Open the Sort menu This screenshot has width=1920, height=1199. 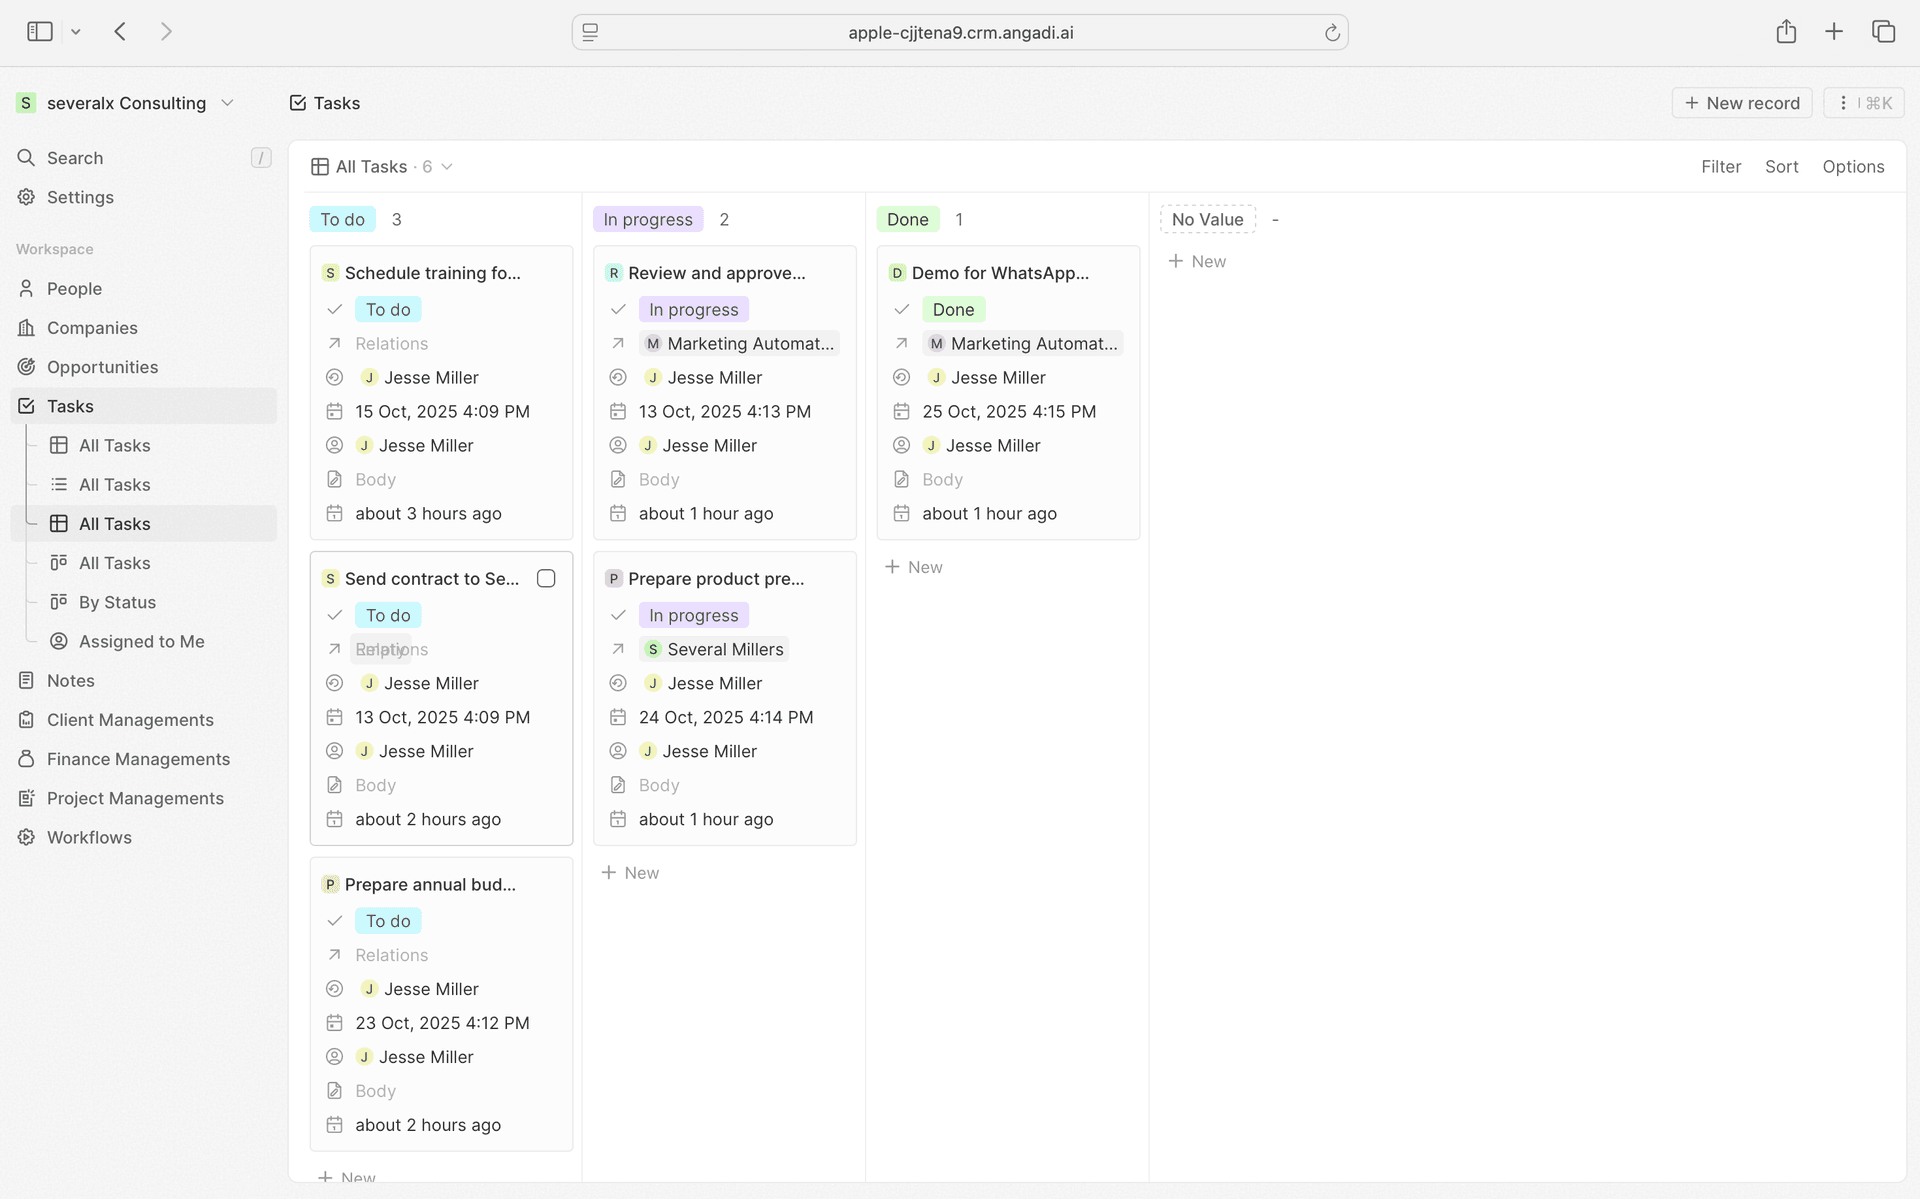(1782, 166)
